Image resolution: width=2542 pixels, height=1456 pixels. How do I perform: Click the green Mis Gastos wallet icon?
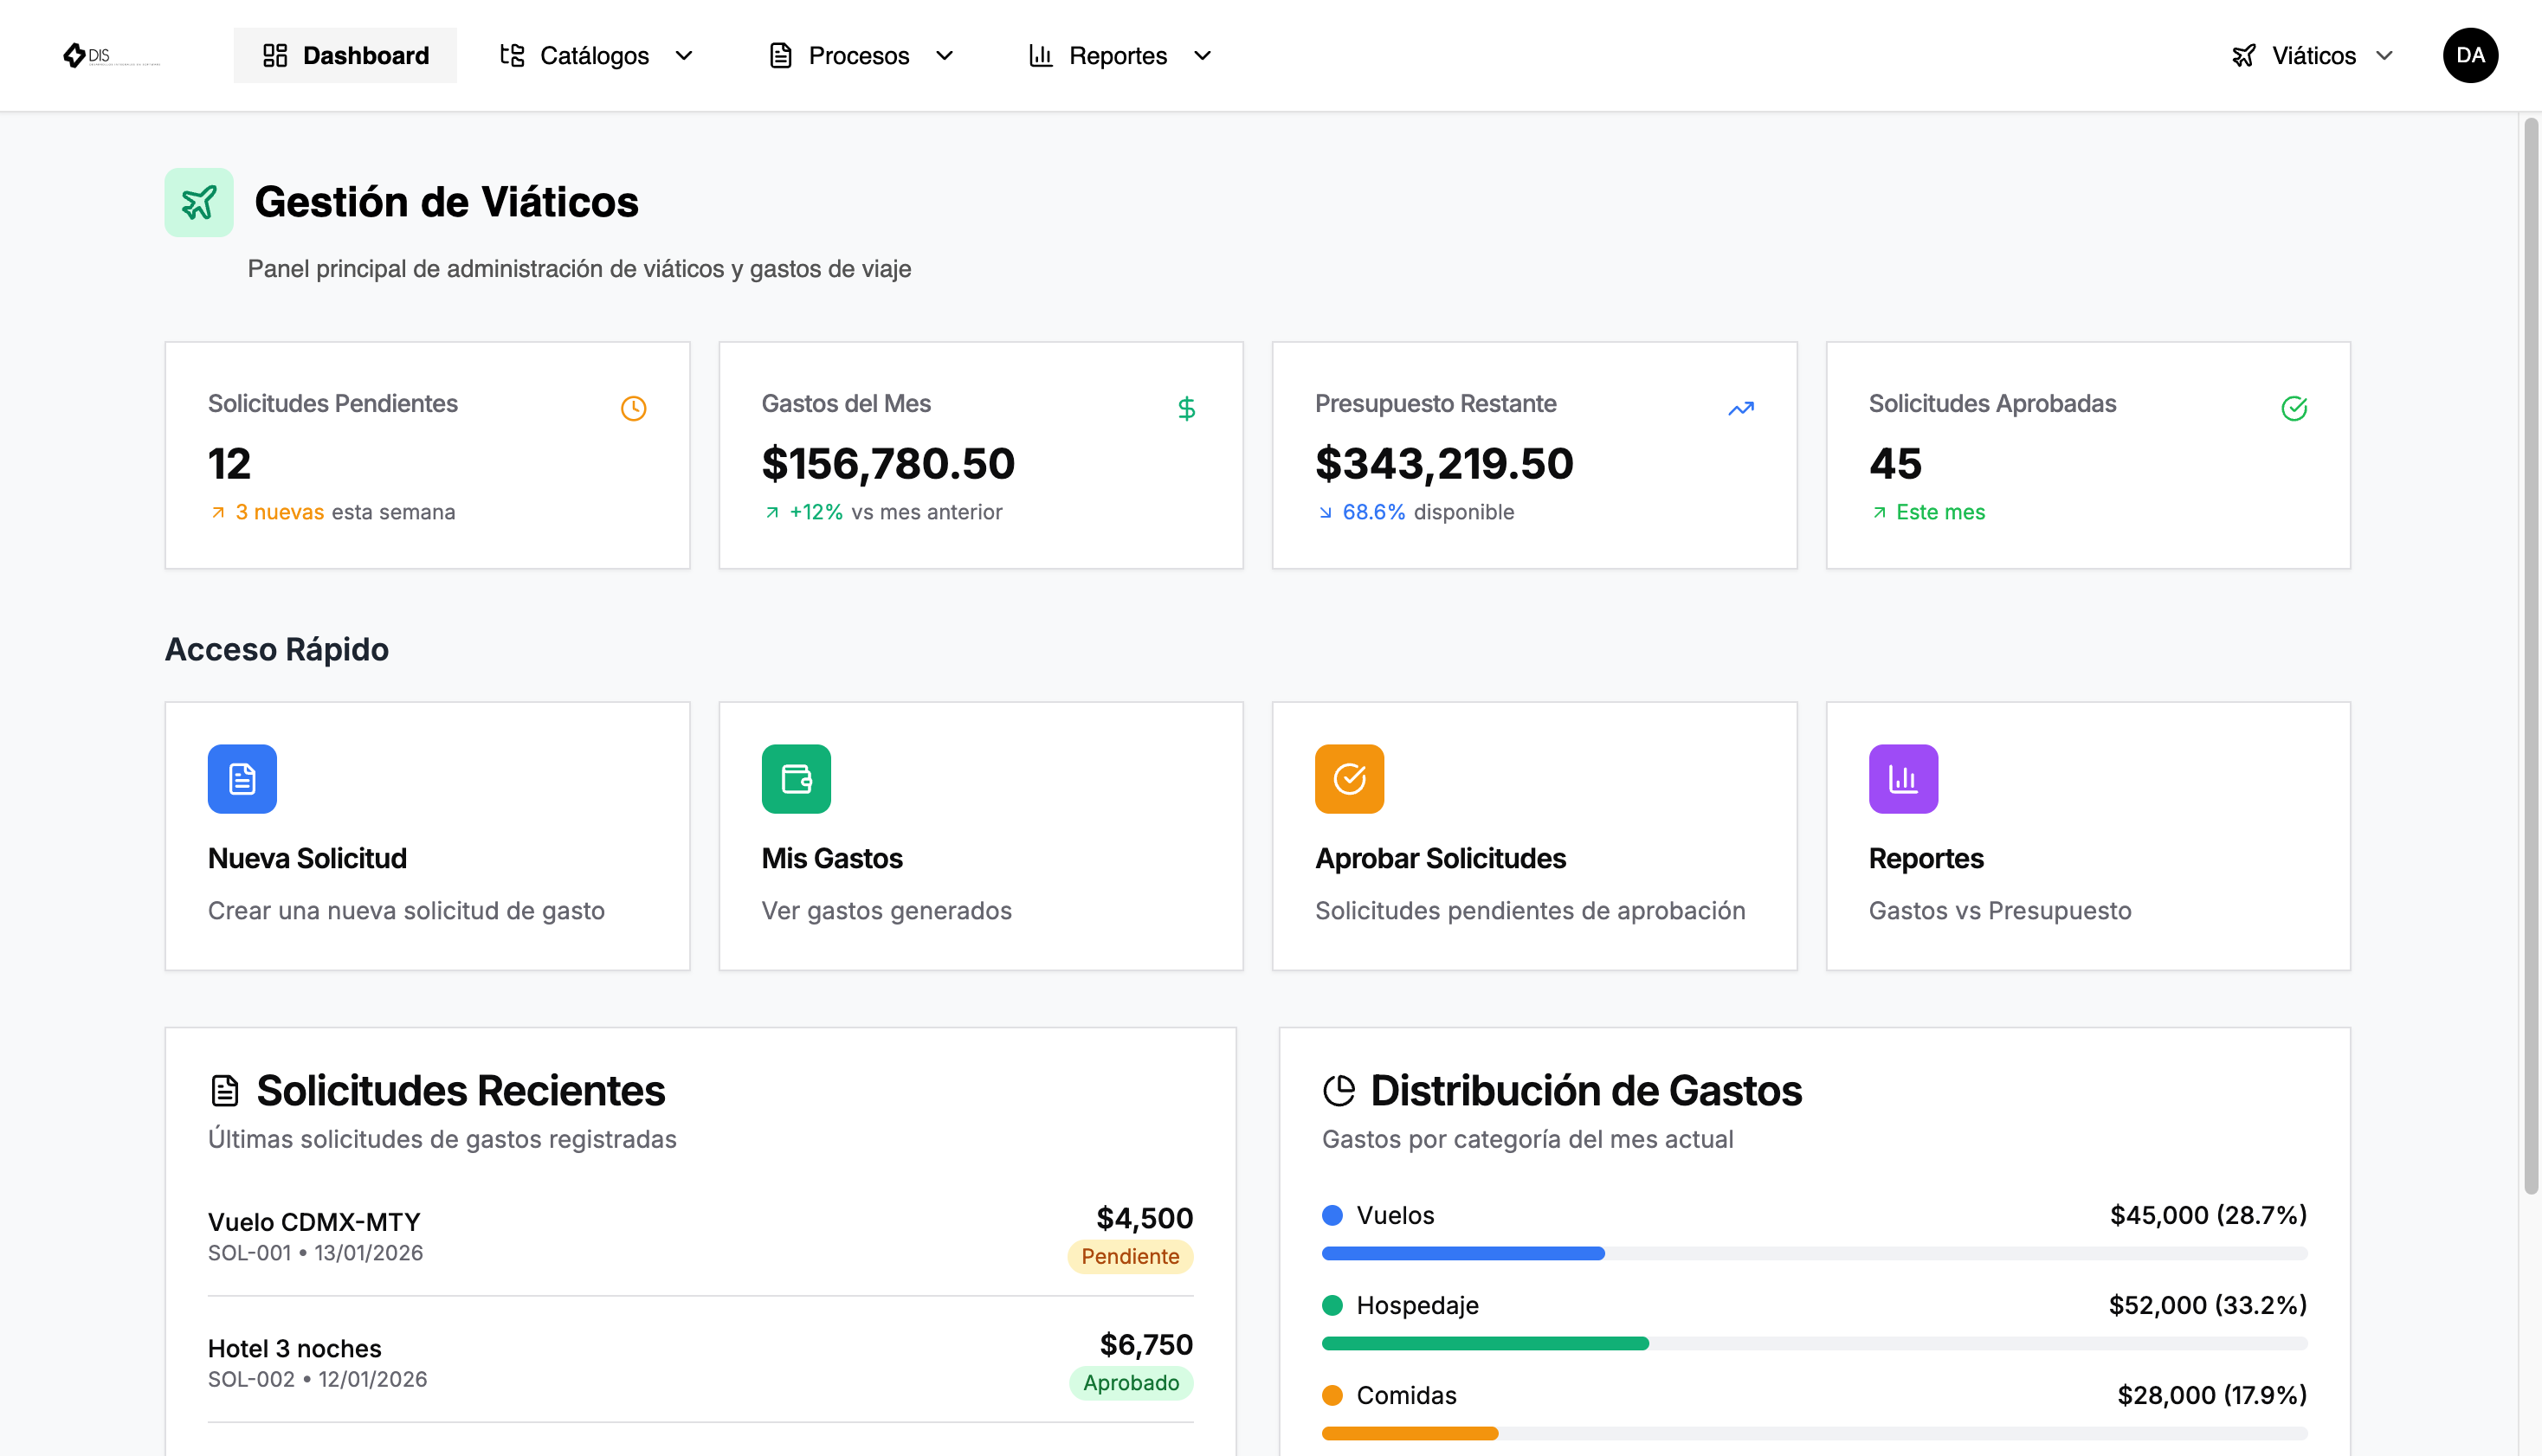(x=796, y=778)
